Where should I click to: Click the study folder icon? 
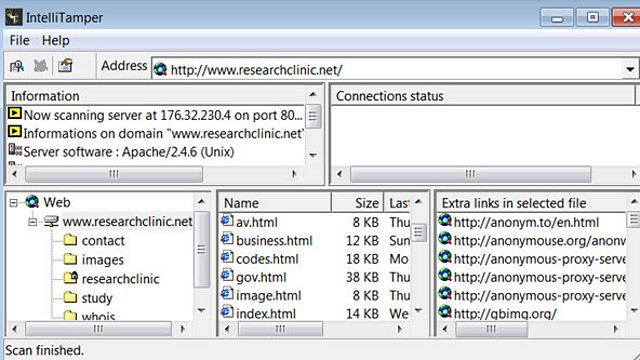point(70,297)
